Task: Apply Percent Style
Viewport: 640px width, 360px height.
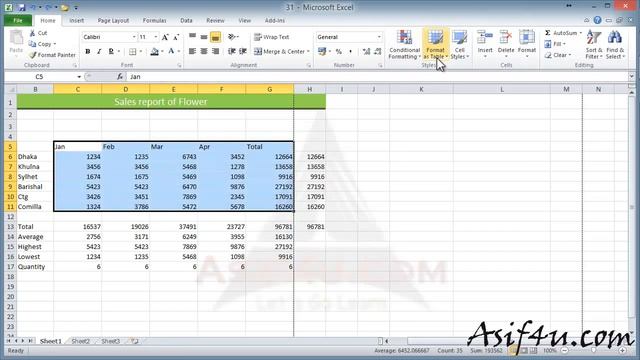Action: click(338, 51)
